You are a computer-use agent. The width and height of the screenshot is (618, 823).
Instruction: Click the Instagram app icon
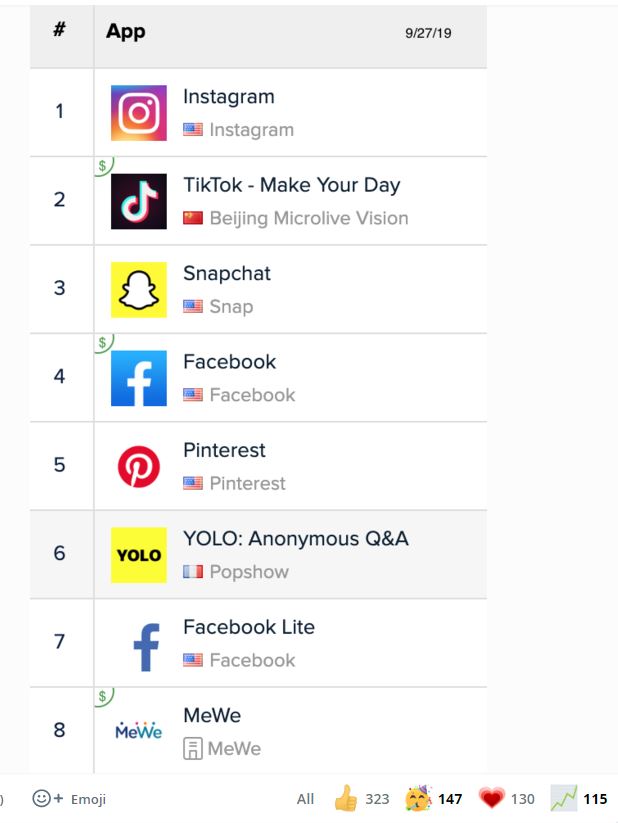pos(139,113)
